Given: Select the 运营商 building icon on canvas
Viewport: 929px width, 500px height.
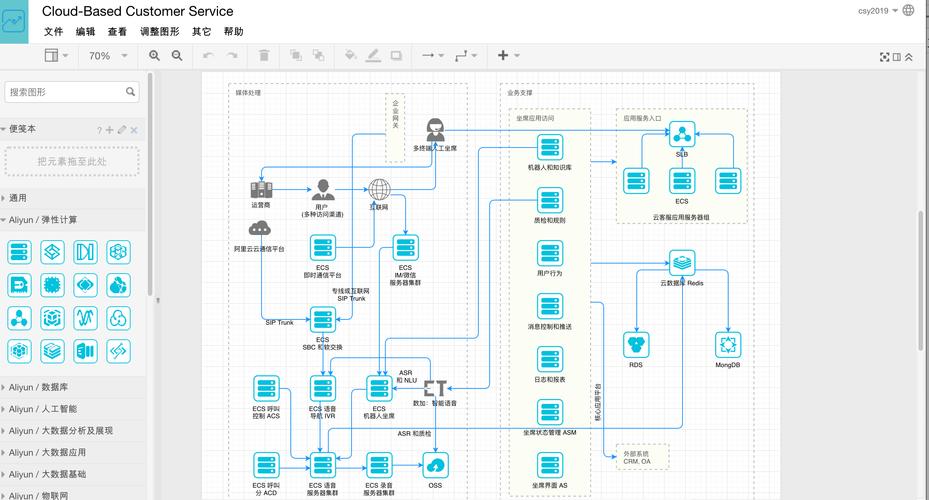Looking at the screenshot, I should pos(261,190).
